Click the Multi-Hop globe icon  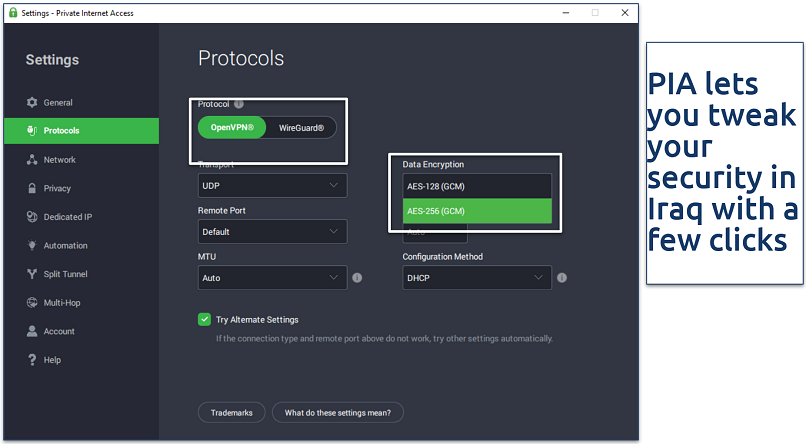[32, 303]
